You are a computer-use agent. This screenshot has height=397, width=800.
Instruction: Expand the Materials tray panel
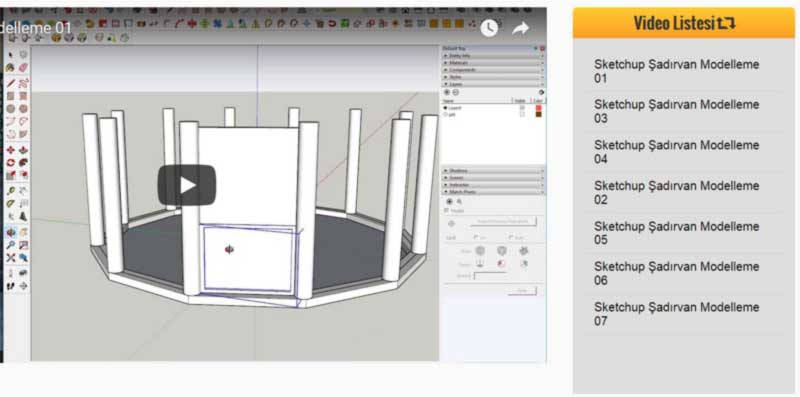[x=493, y=63]
